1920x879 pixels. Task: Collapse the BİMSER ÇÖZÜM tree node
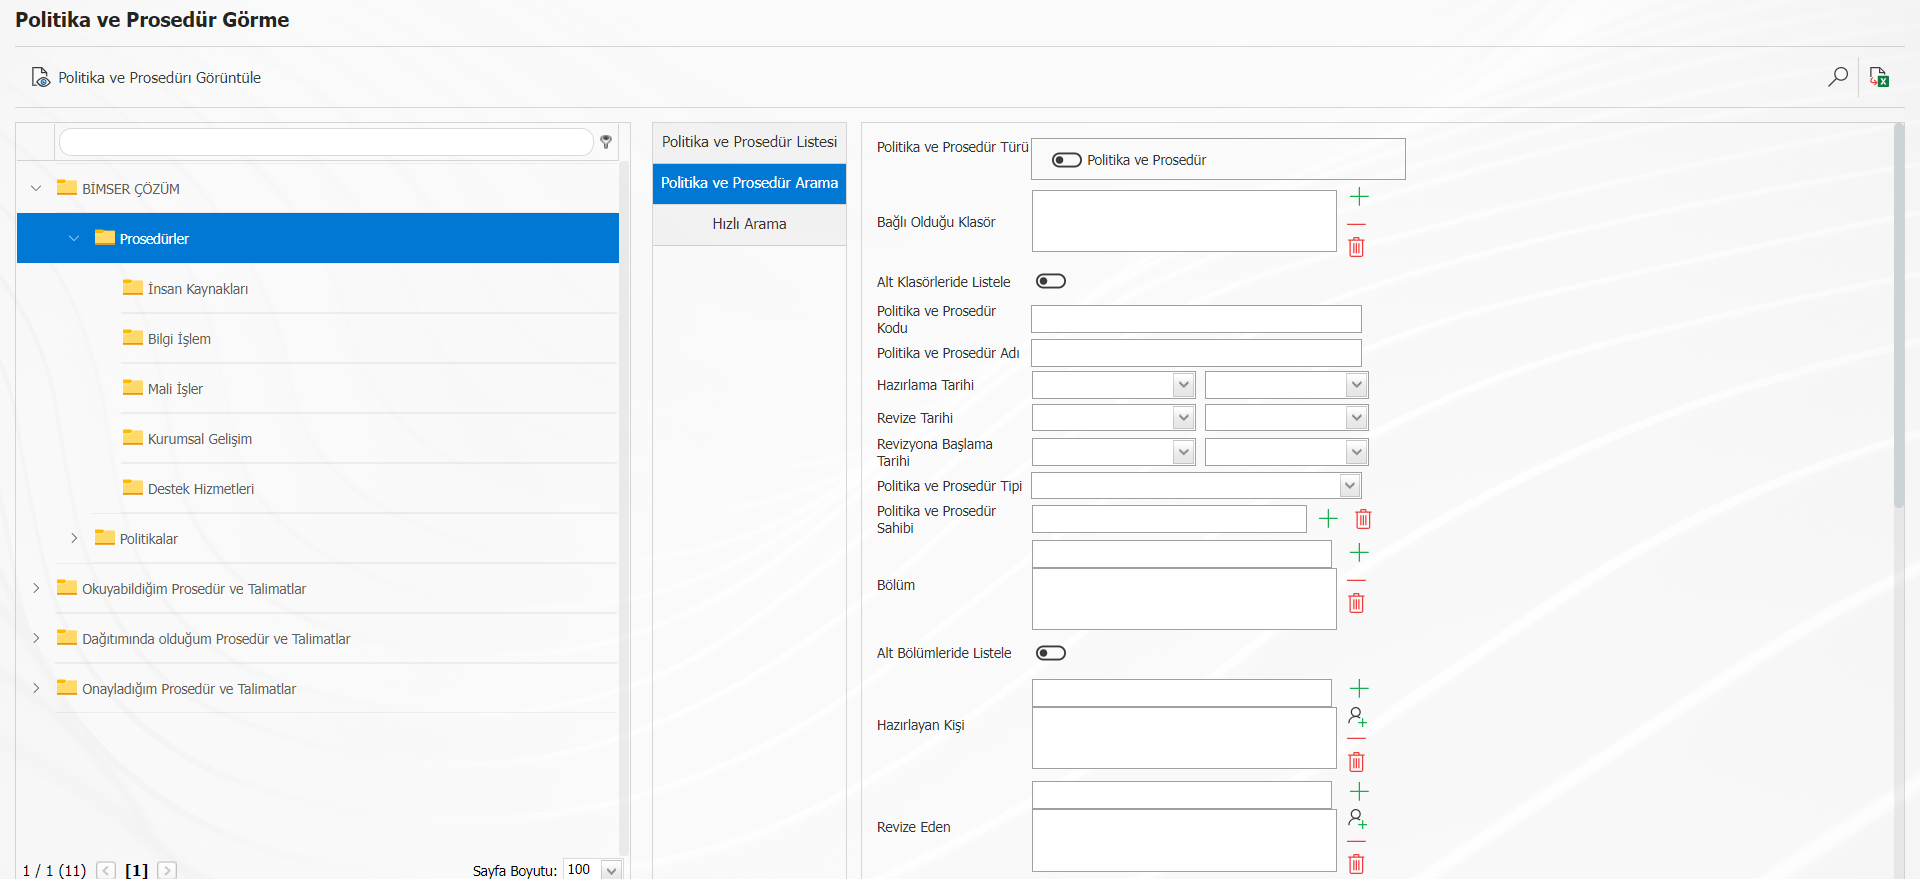click(36, 188)
